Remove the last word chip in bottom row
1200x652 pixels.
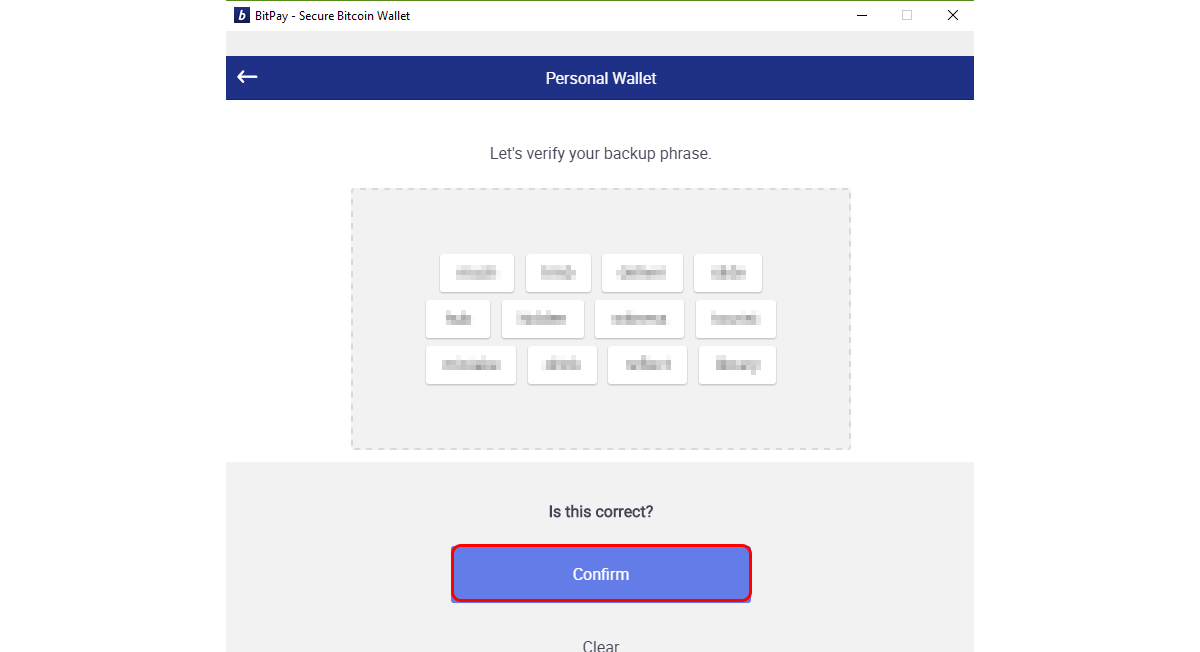737,365
